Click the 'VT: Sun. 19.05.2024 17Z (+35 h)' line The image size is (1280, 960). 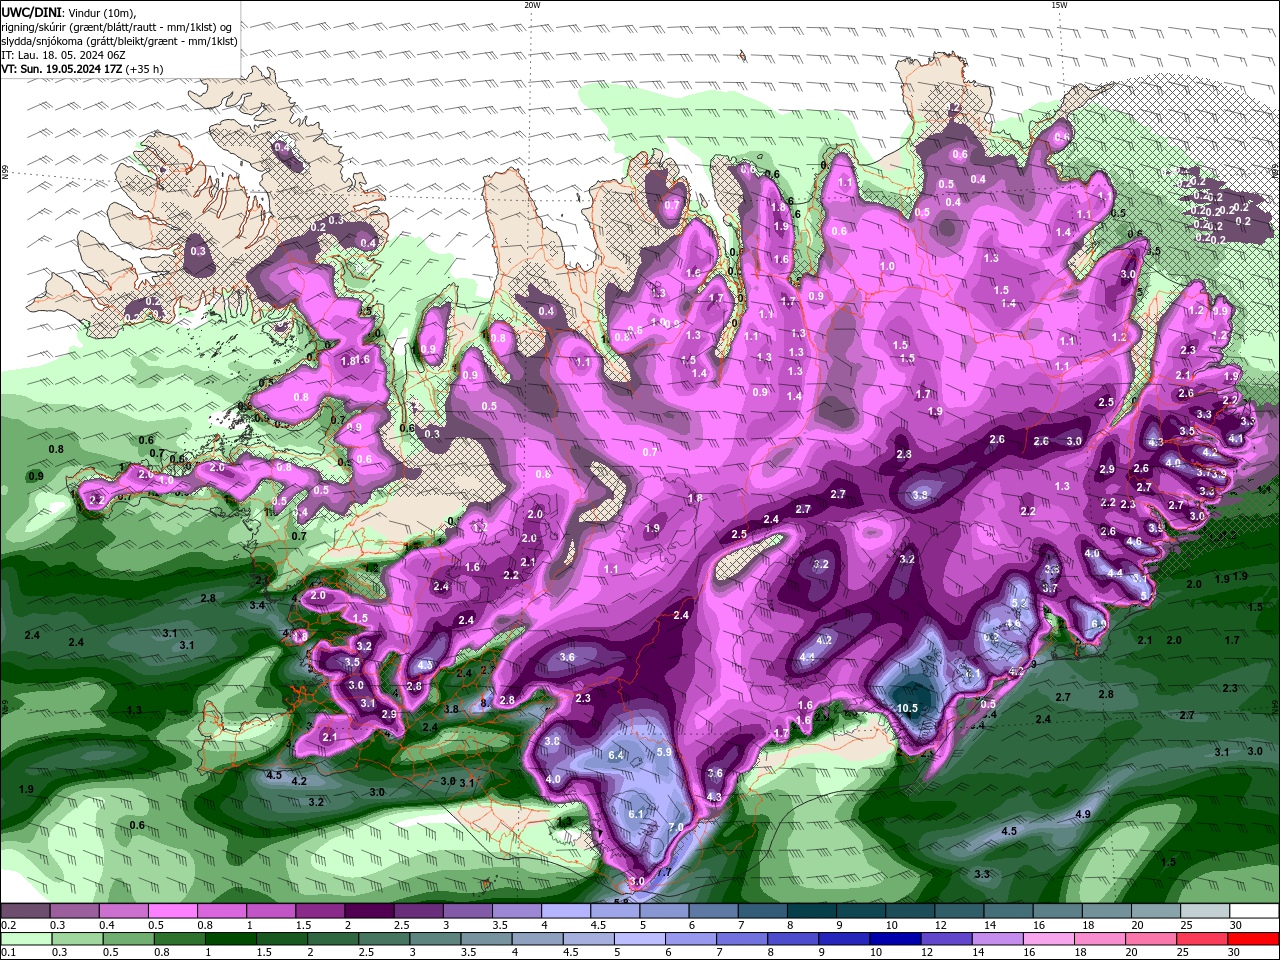82,69
